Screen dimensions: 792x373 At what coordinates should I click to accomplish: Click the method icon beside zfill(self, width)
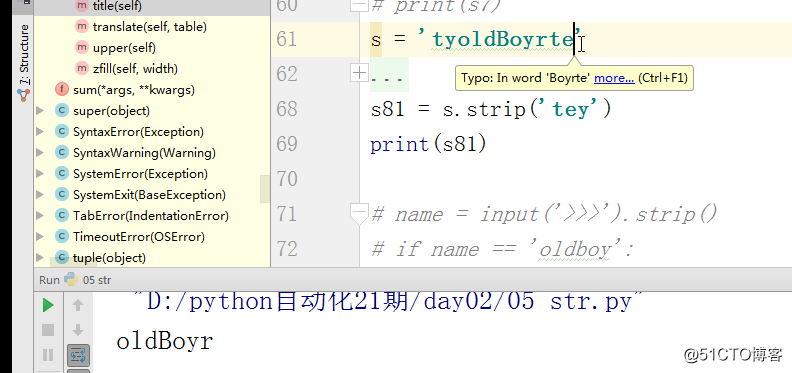point(82,68)
